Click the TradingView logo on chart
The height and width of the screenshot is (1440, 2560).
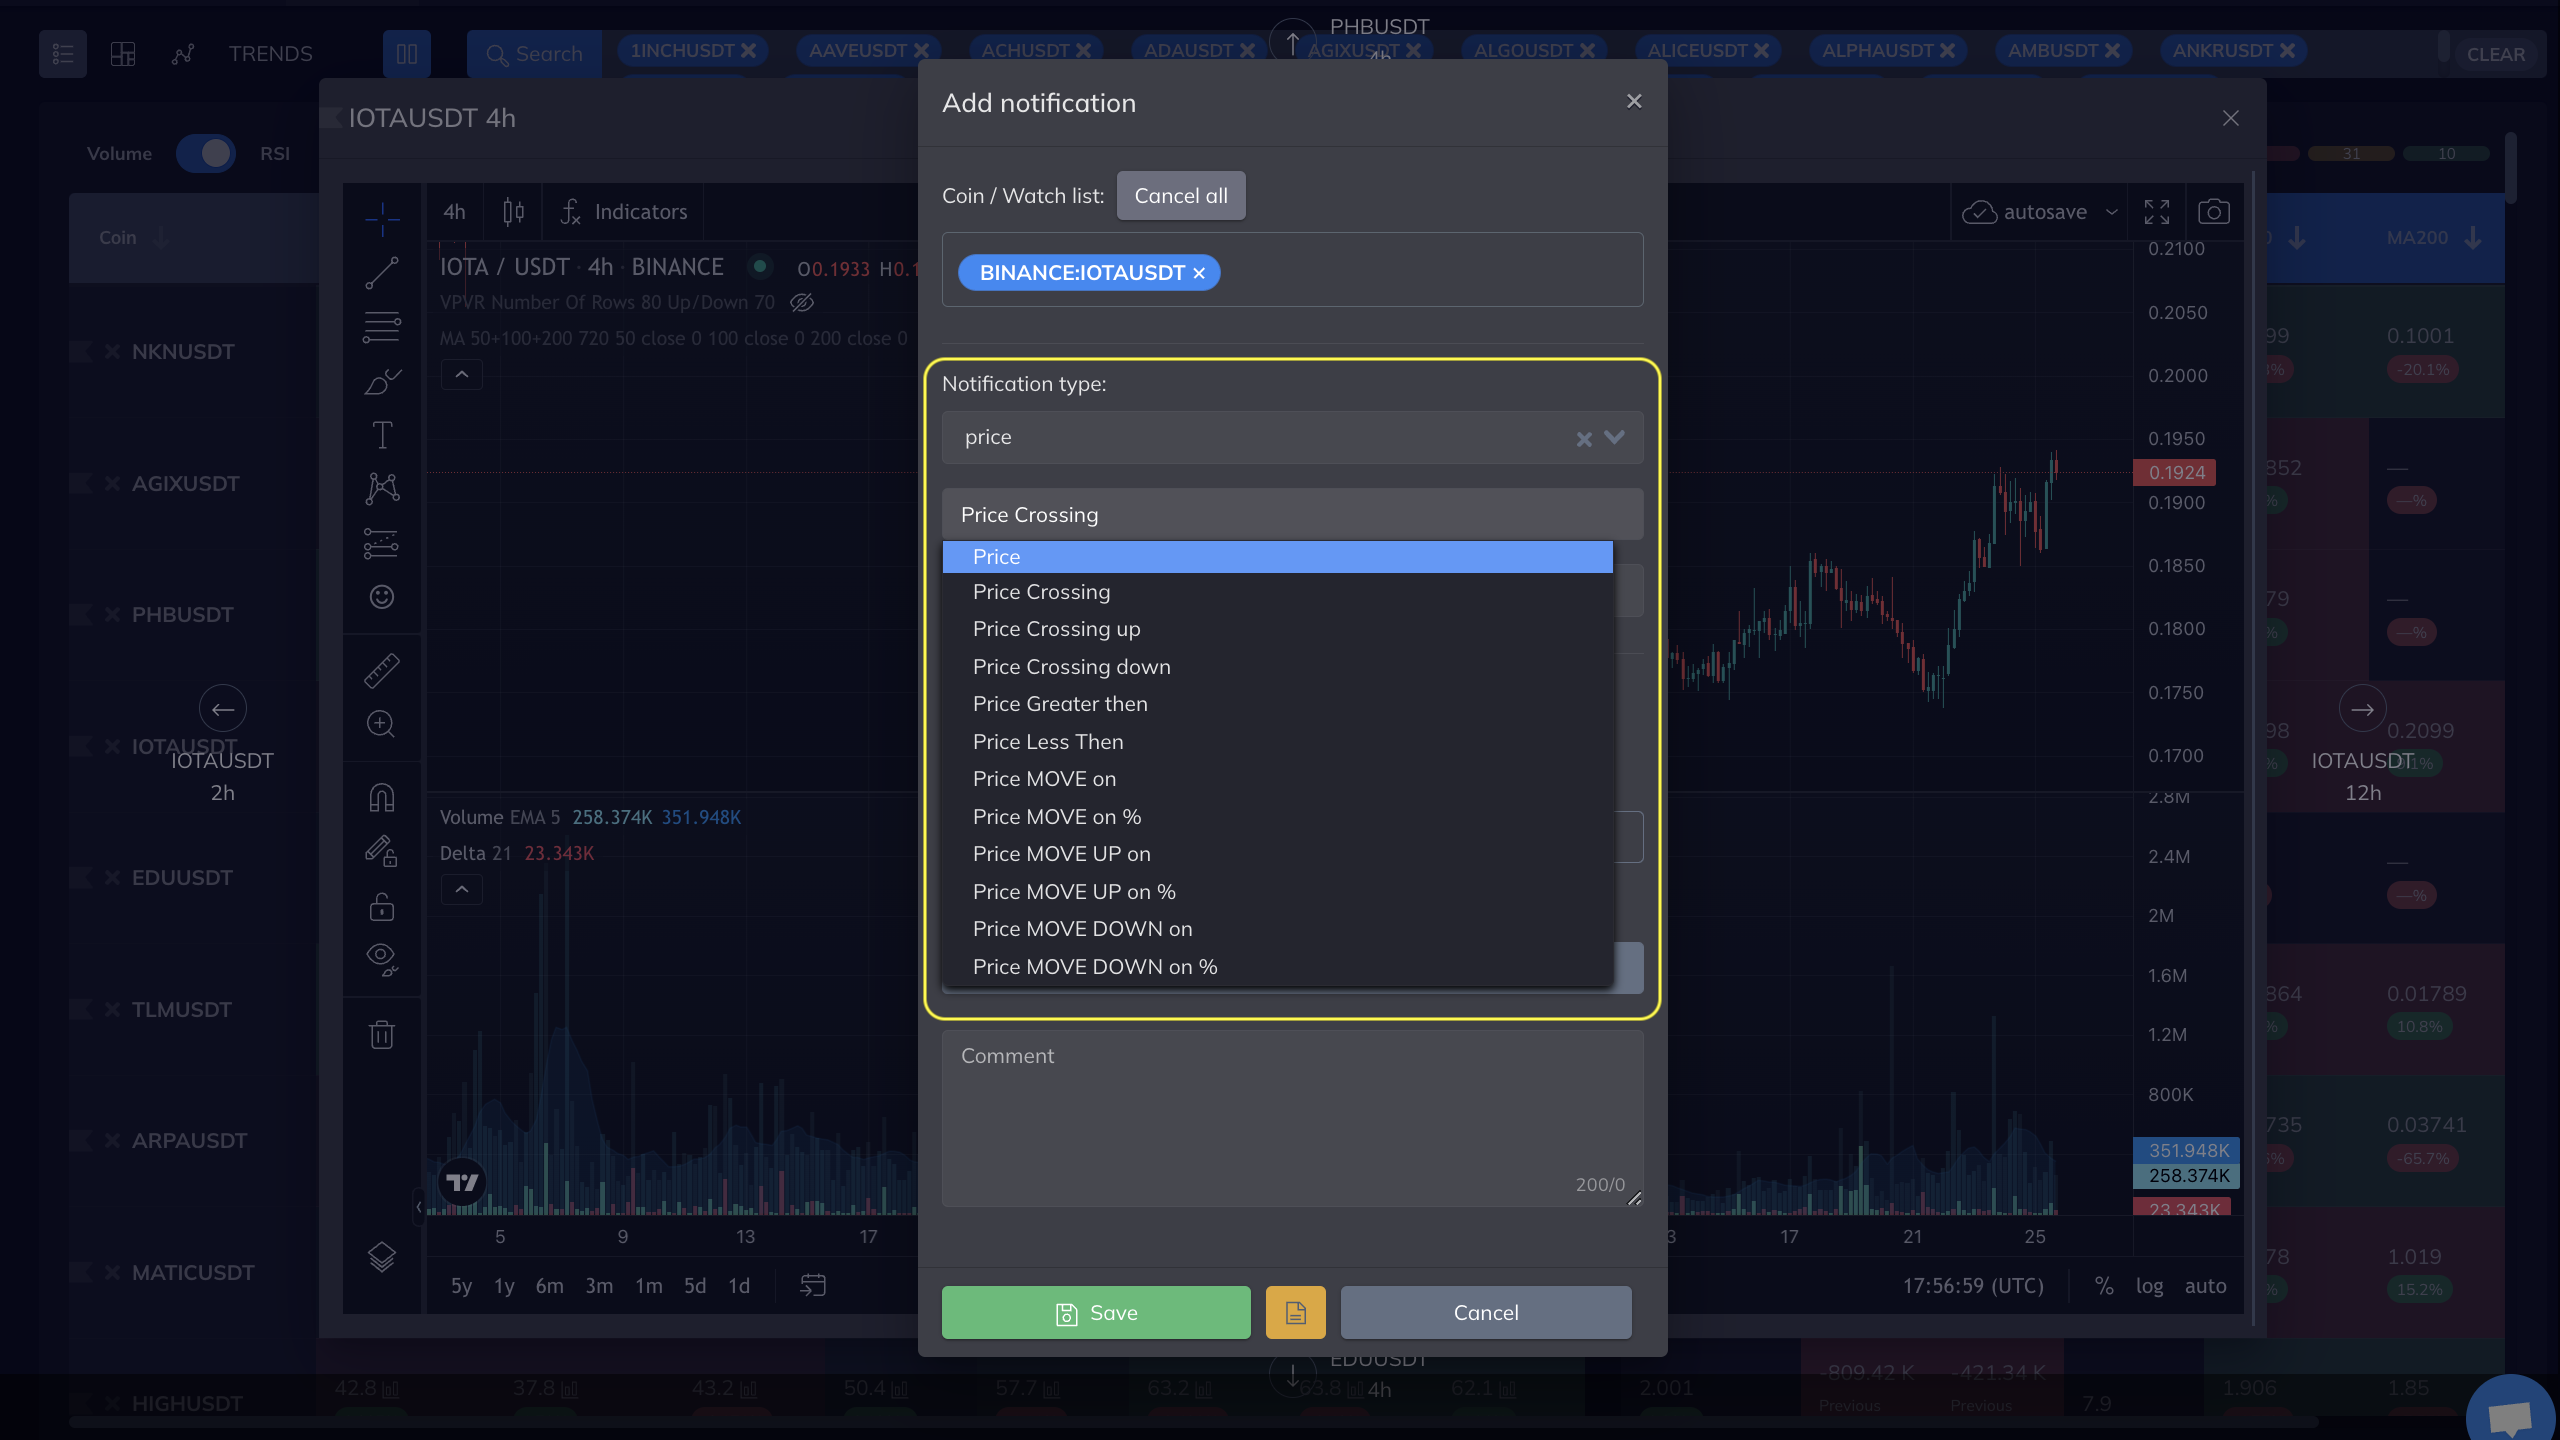[462, 1183]
